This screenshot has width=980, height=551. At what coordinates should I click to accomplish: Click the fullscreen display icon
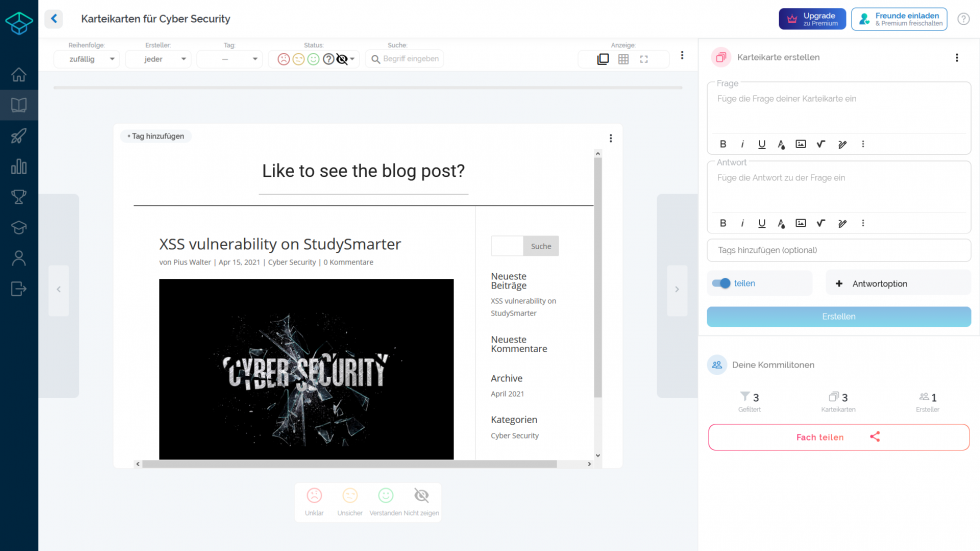(644, 59)
